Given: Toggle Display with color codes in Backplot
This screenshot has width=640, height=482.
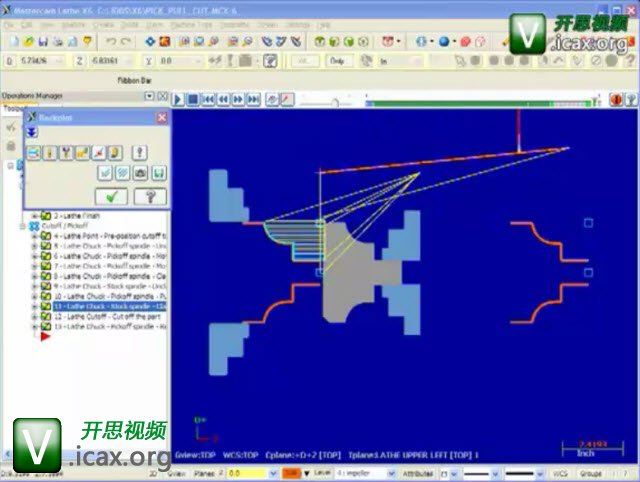Looking at the screenshot, I should [34, 153].
